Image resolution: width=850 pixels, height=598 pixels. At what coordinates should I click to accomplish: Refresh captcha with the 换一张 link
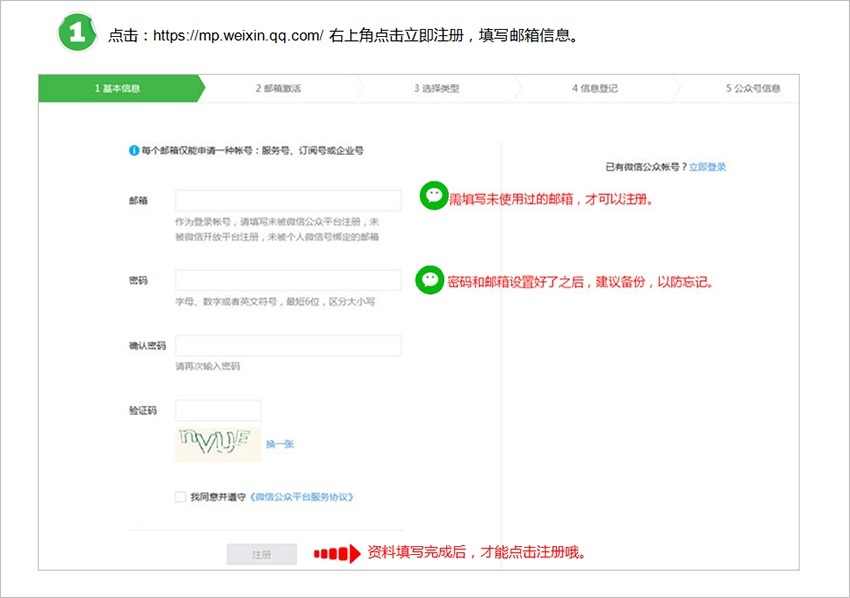tap(280, 444)
